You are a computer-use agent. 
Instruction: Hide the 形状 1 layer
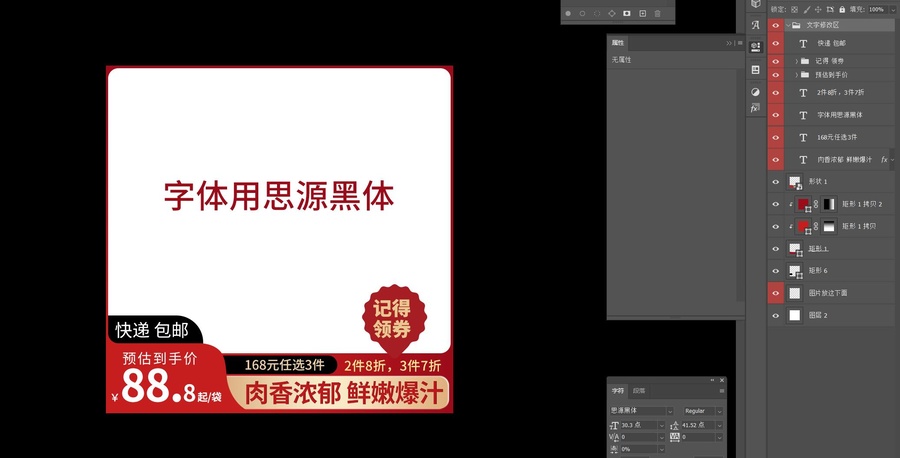coord(775,181)
